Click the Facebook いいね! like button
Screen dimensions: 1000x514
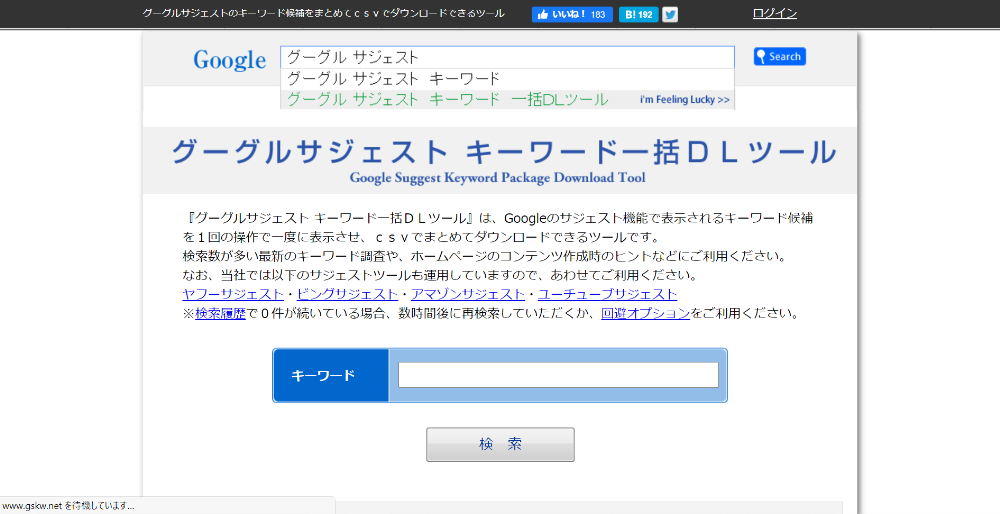pyautogui.click(x=572, y=14)
